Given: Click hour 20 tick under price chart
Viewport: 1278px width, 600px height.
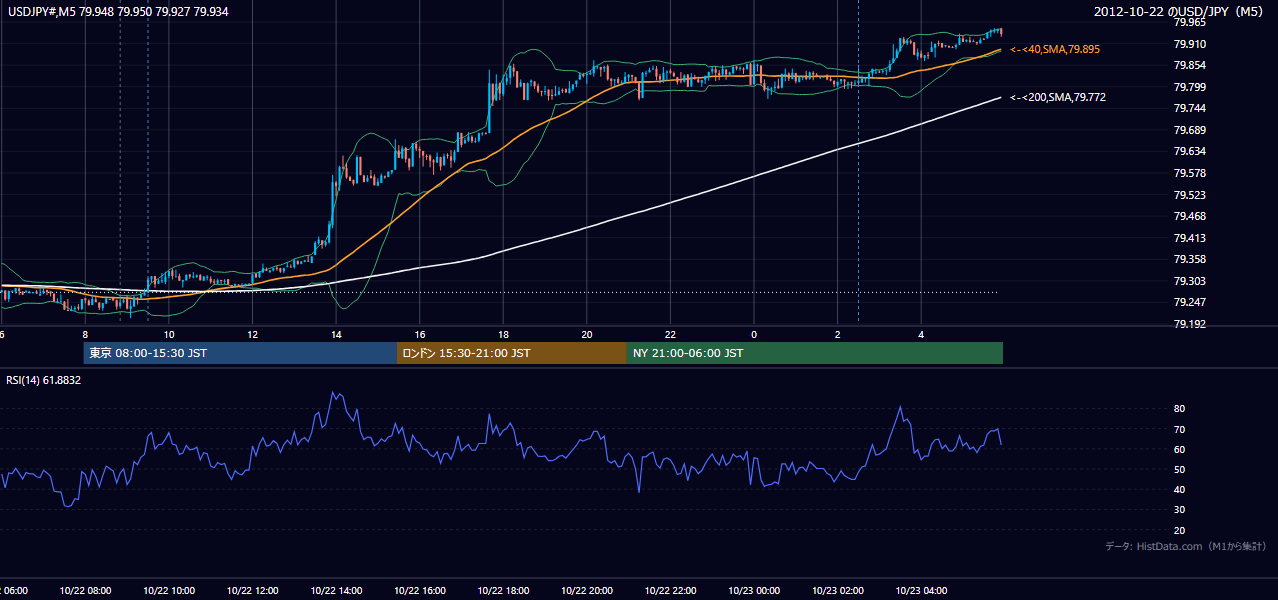Looking at the screenshot, I should click(587, 335).
